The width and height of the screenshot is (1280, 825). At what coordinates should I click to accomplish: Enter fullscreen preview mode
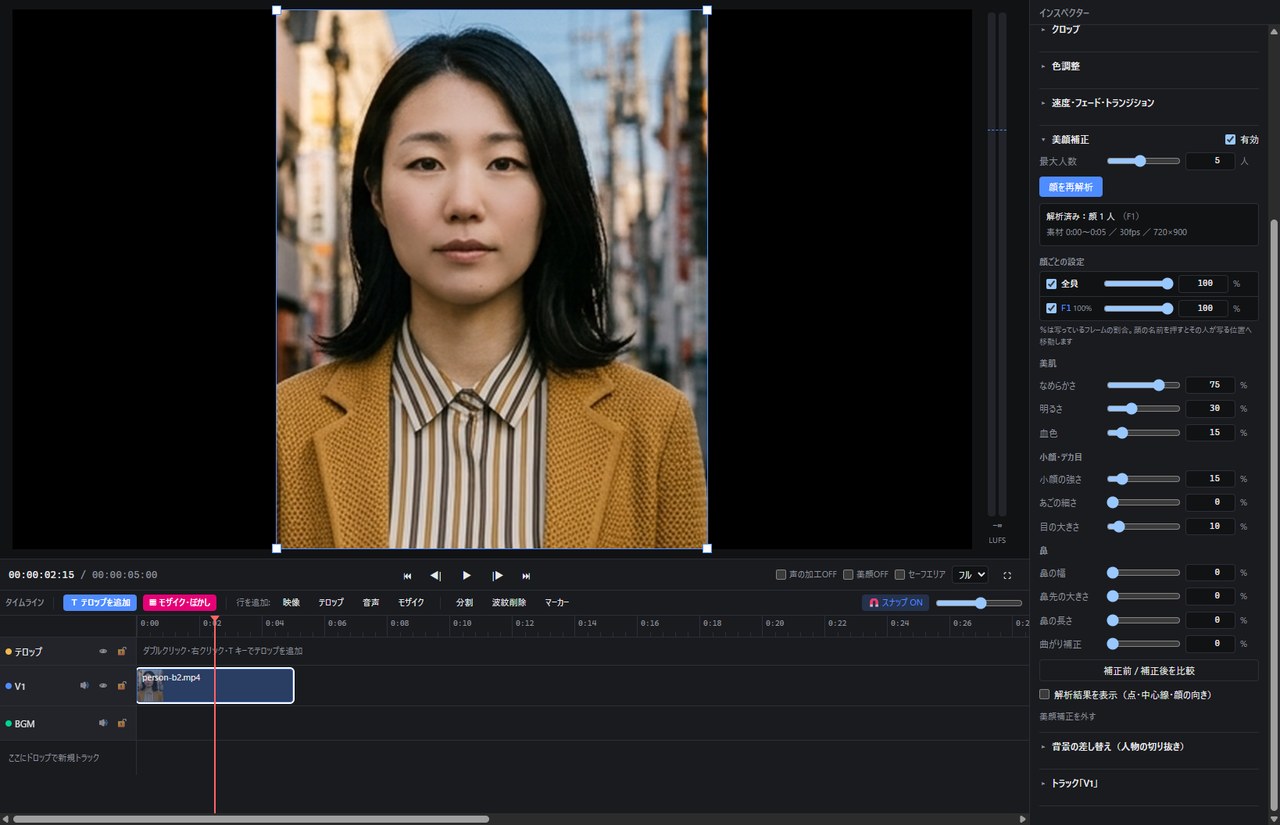click(x=1007, y=575)
